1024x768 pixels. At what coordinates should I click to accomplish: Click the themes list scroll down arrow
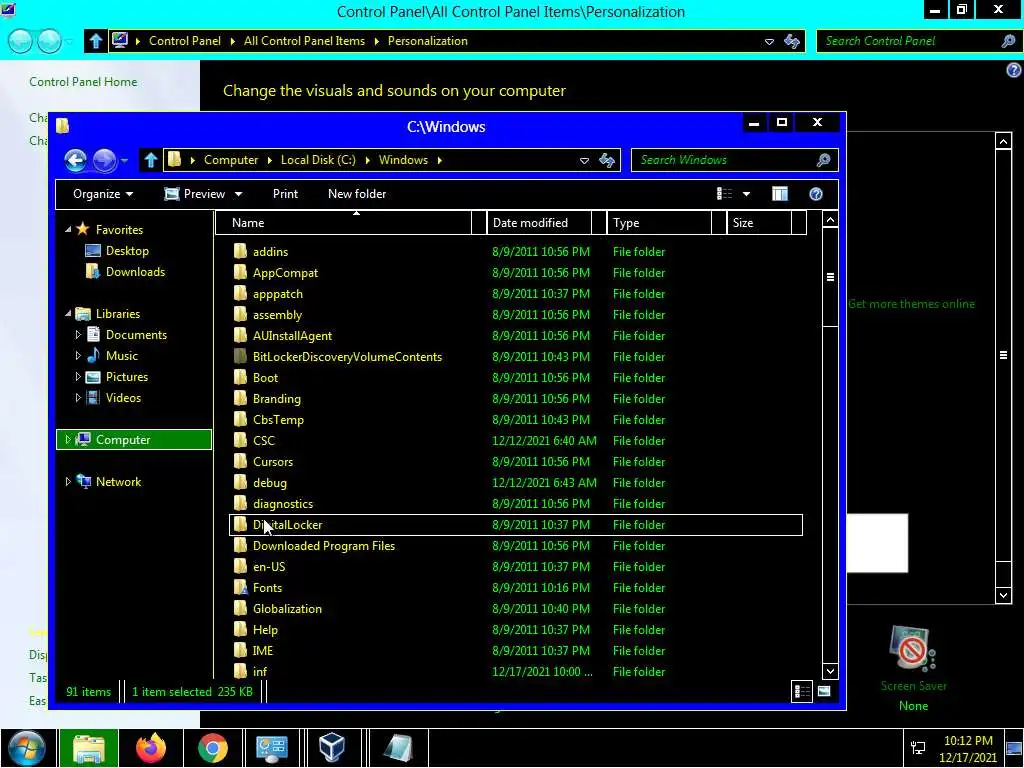(1003, 595)
